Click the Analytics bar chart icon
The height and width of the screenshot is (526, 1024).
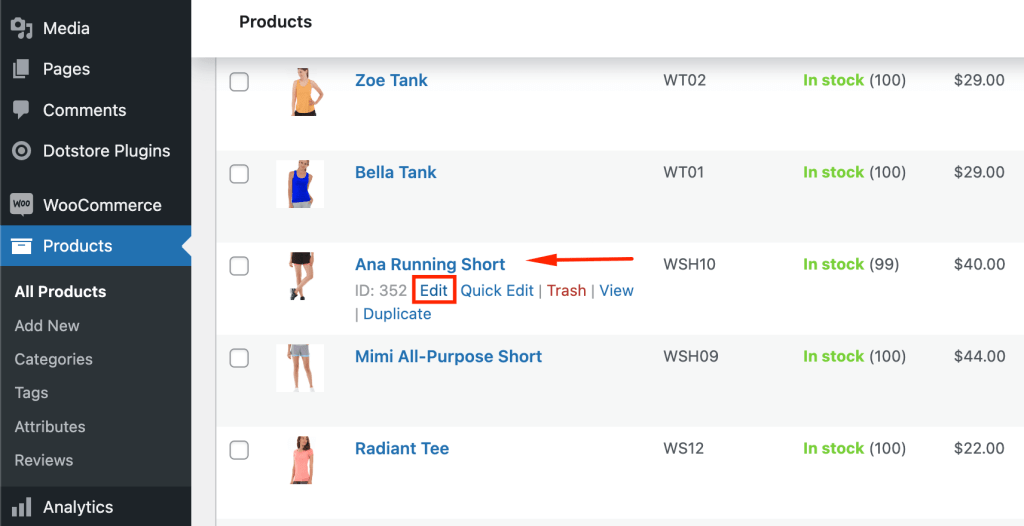coord(22,507)
